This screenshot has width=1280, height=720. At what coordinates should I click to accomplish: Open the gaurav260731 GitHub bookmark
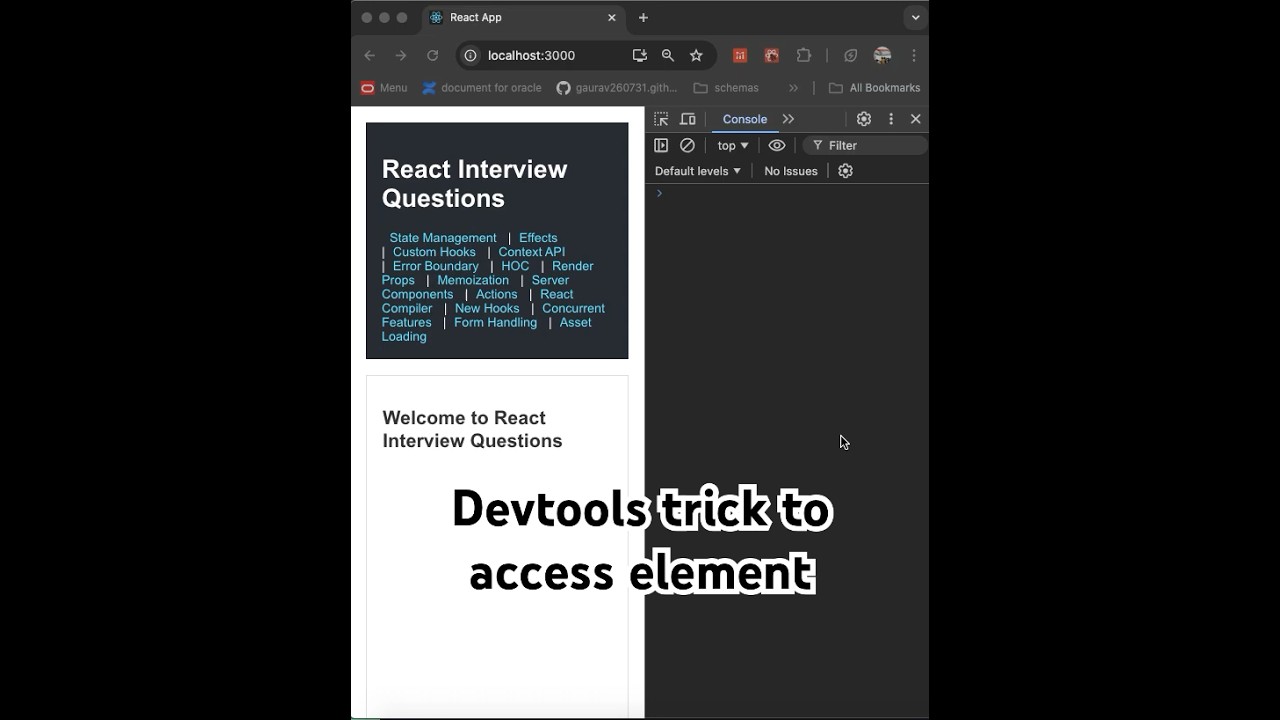(617, 88)
